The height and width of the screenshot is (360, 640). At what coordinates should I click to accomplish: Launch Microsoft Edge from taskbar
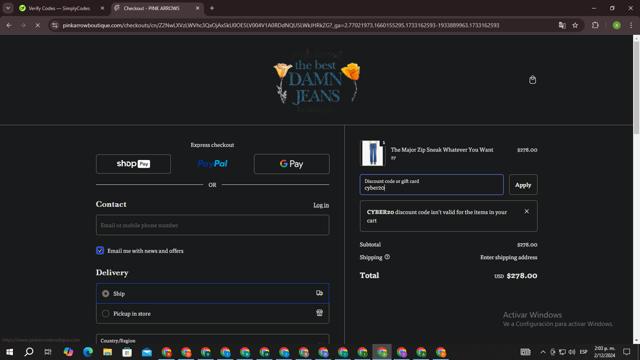88,352
